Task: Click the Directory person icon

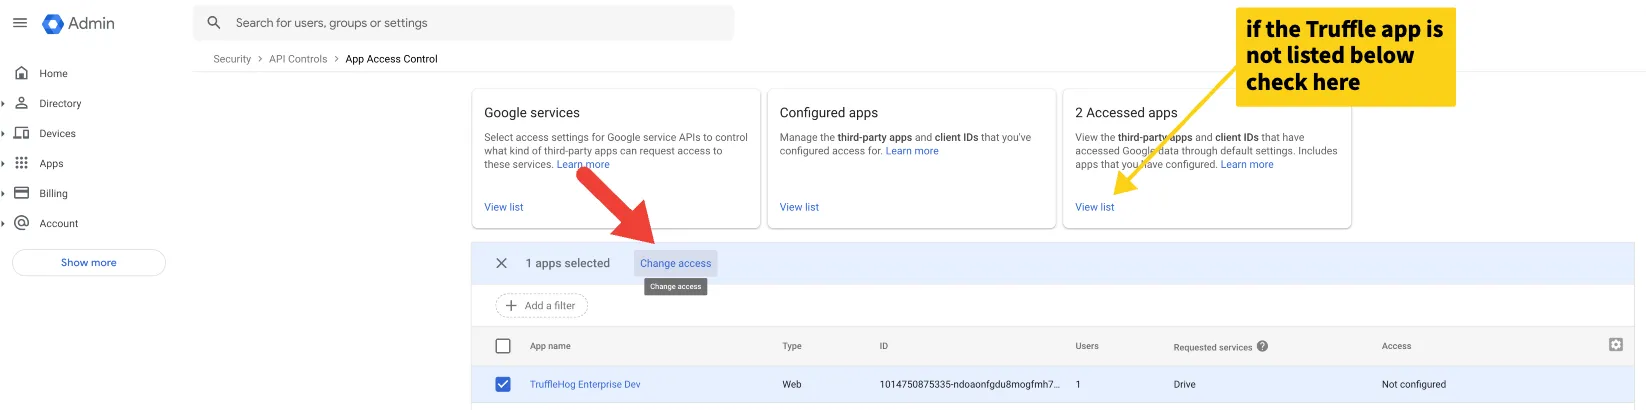Action: coord(21,103)
